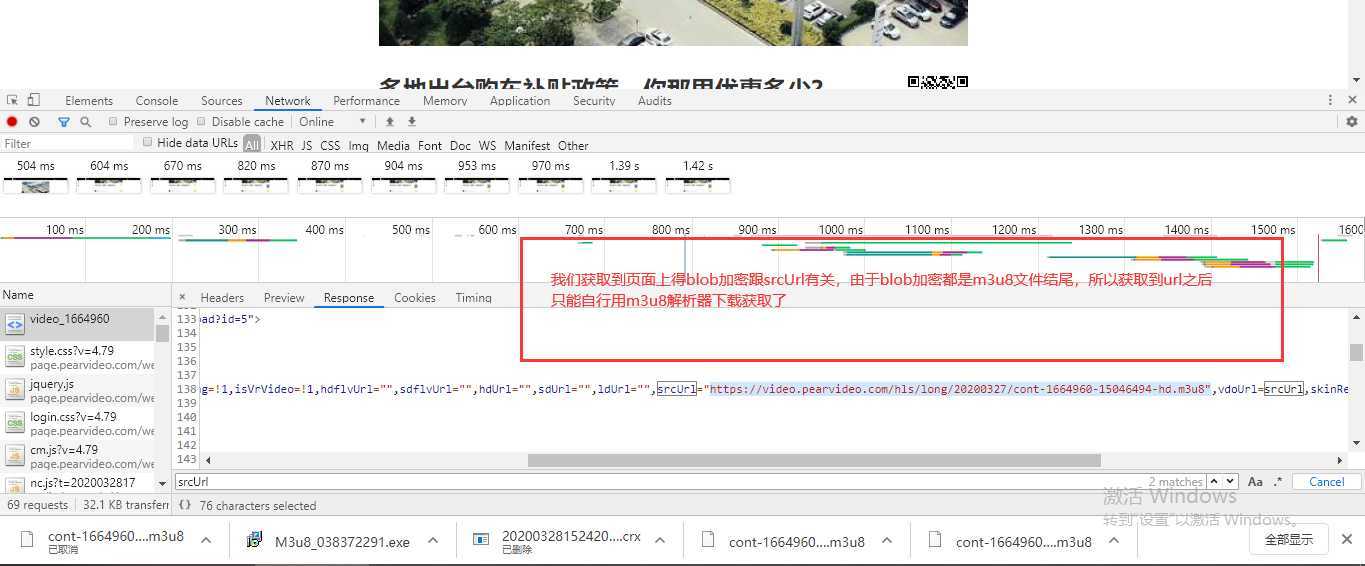Open the Headers sub-tab
This screenshot has height=566, width=1365.
coord(222,298)
